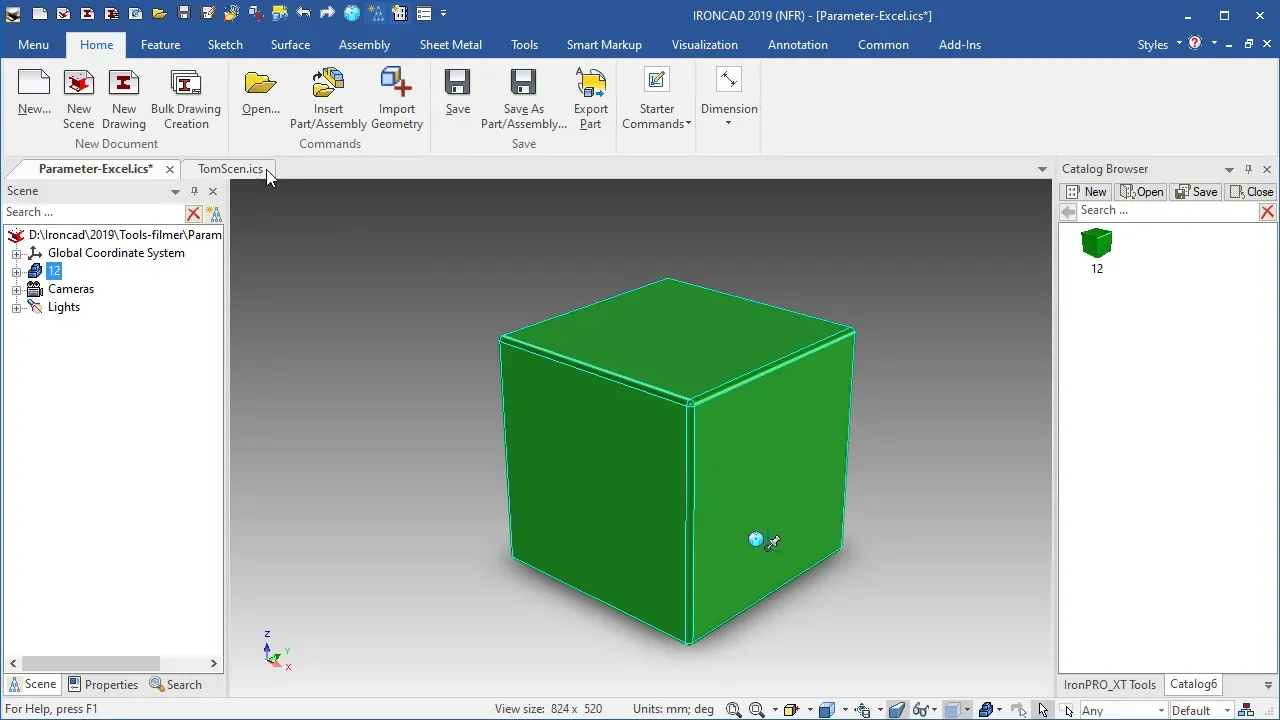Click Insert Part/Assembly command

click(x=328, y=99)
